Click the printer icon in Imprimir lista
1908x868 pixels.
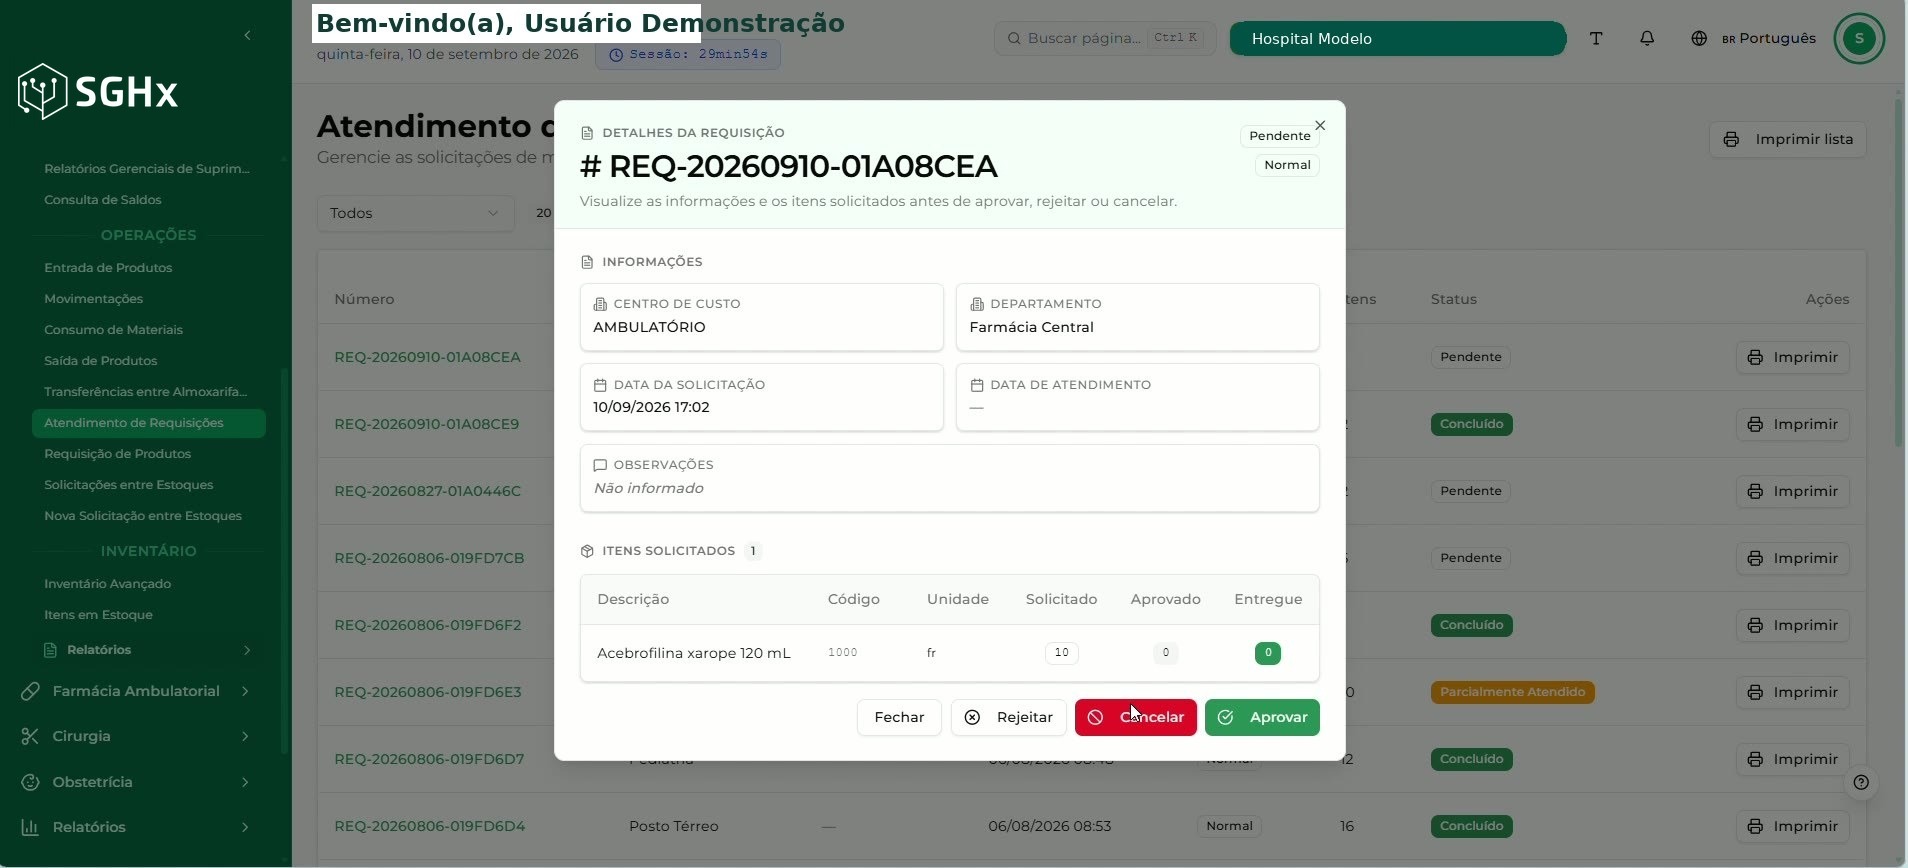[x=1732, y=139]
